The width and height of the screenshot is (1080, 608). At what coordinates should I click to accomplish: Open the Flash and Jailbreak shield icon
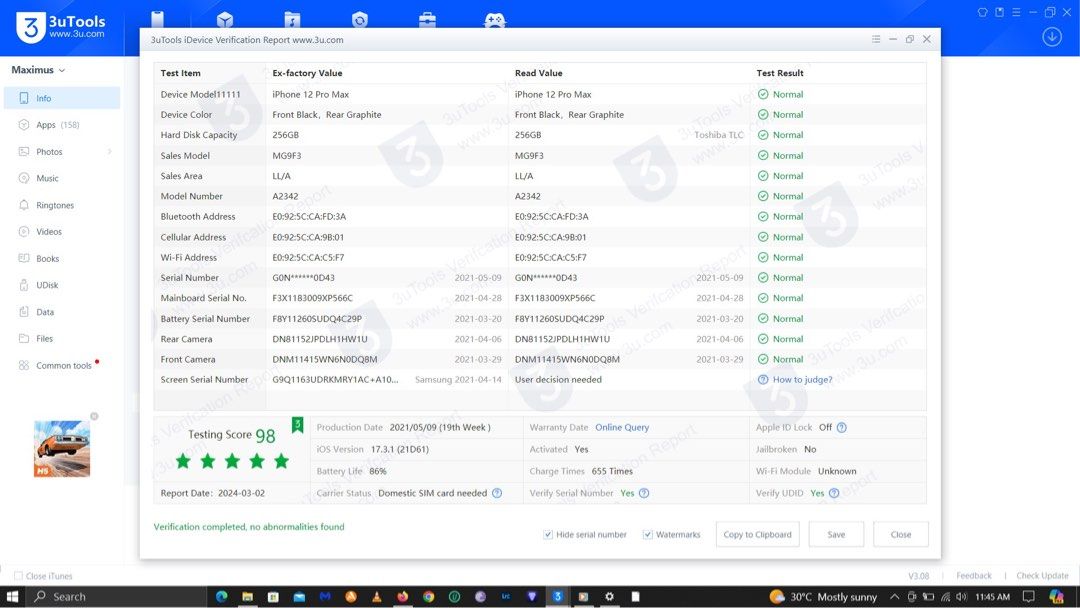tap(360, 20)
